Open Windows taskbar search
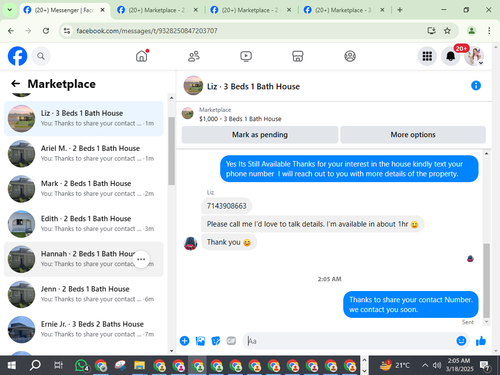This screenshot has width=500, height=375. click(35, 365)
